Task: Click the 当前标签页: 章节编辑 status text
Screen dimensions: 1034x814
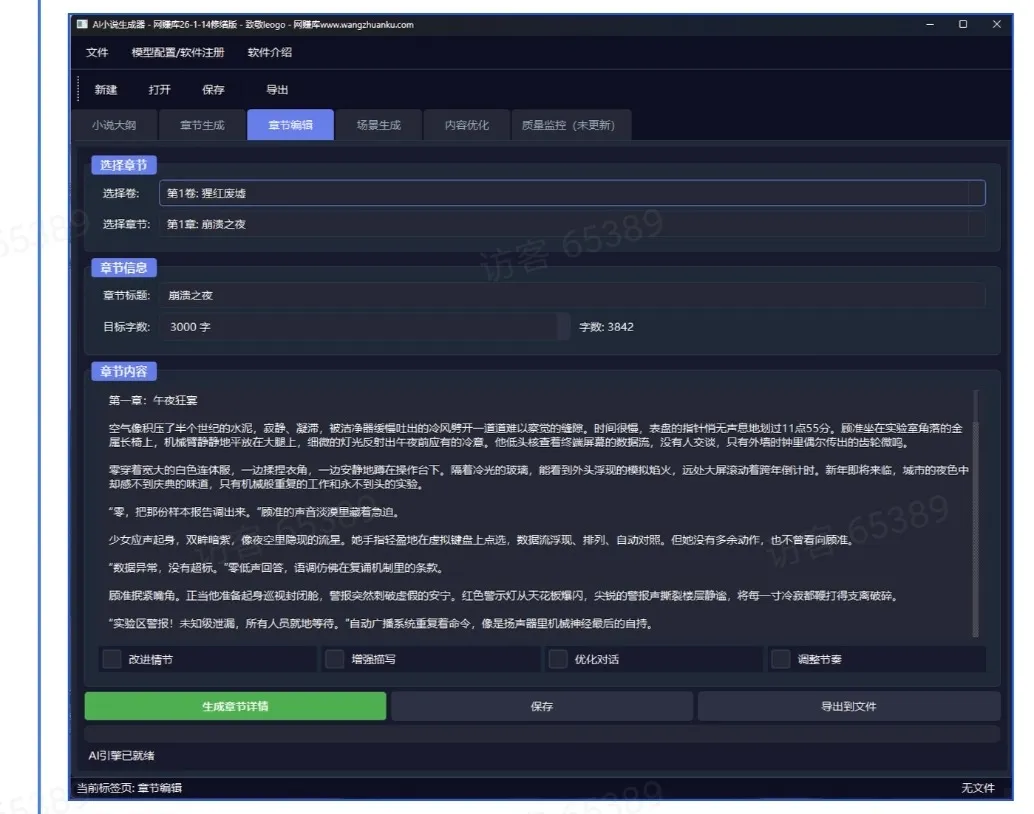Action: click(x=129, y=788)
